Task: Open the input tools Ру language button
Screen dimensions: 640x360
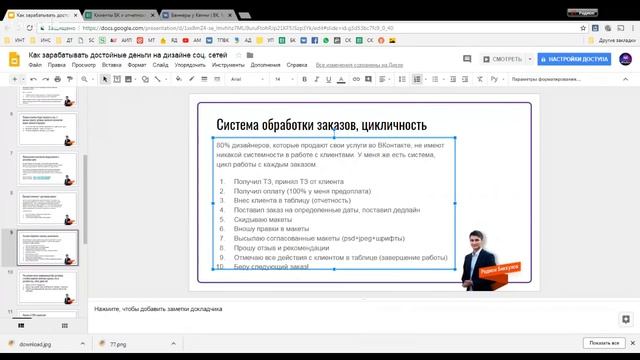Action: 494,79
